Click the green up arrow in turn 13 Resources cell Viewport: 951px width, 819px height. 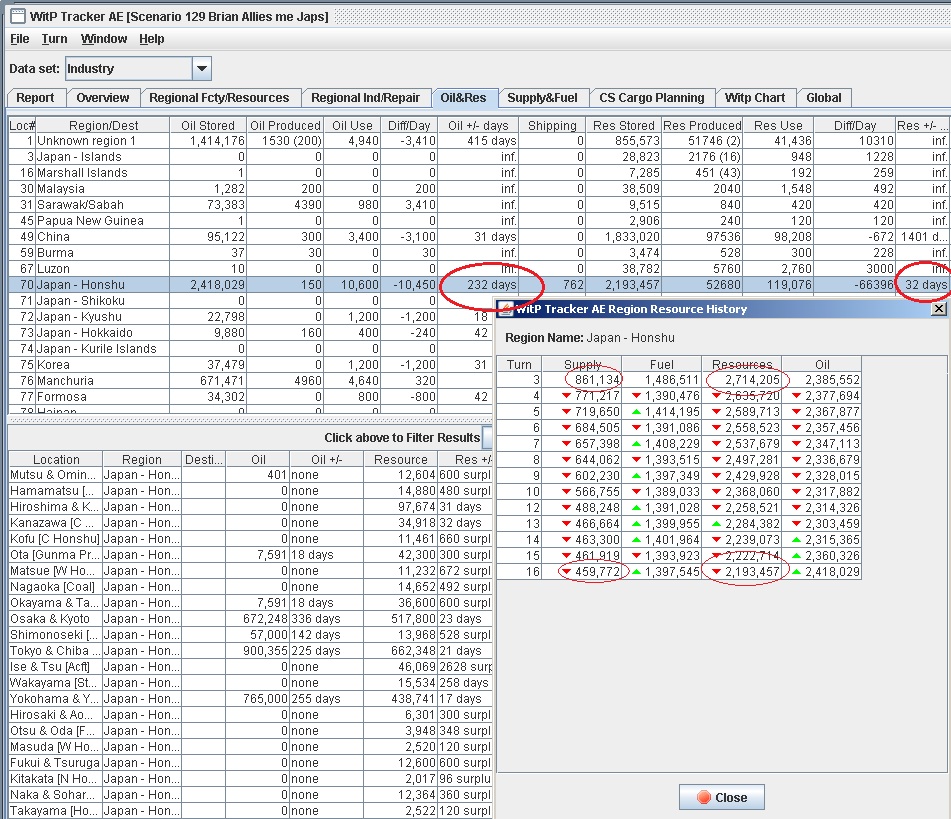(716, 524)
